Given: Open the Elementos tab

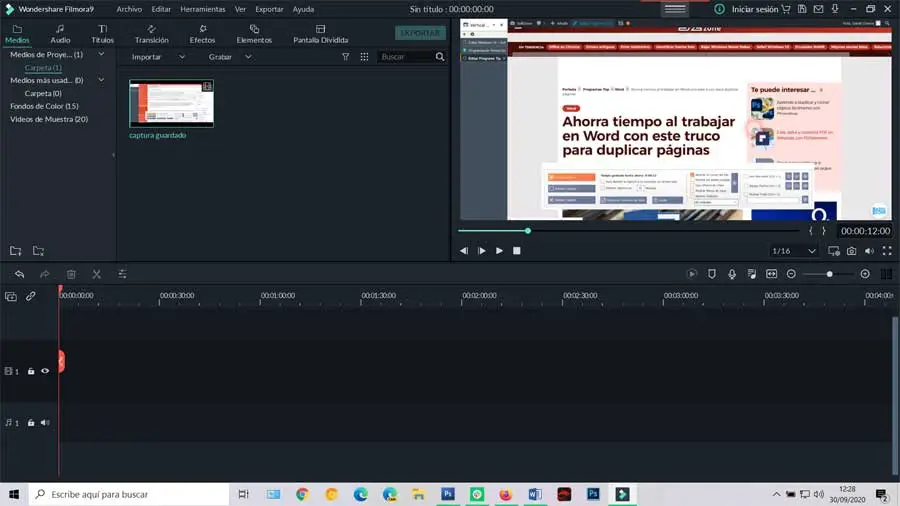Looking at the screenshot, I should (x=254, y=34).
